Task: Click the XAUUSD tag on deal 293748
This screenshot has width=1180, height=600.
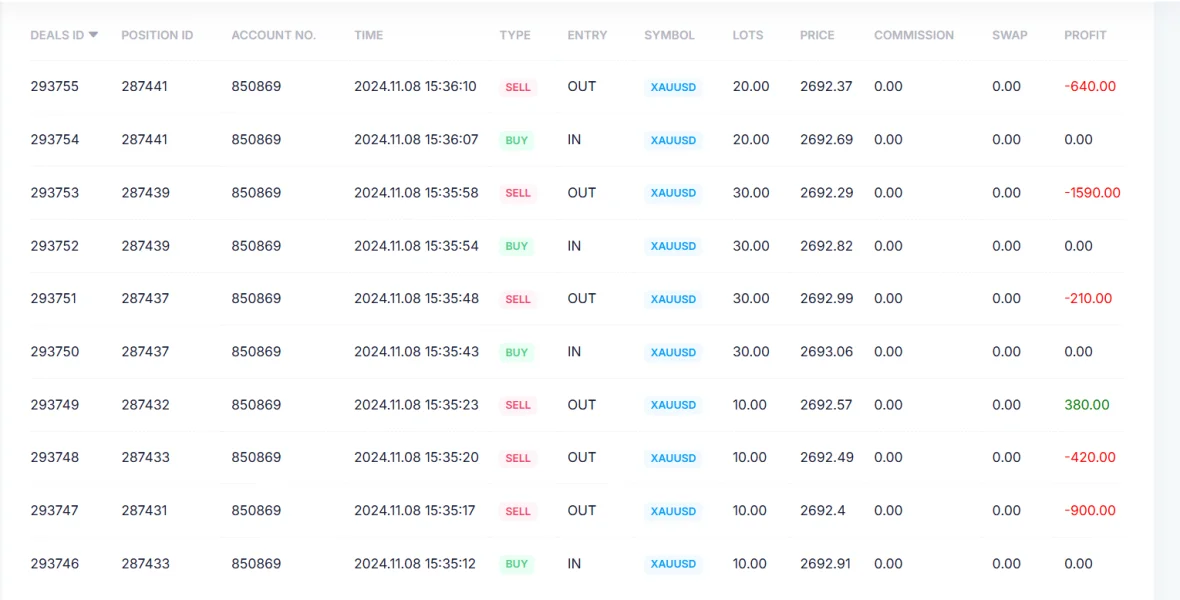Action: click(673, 458)
